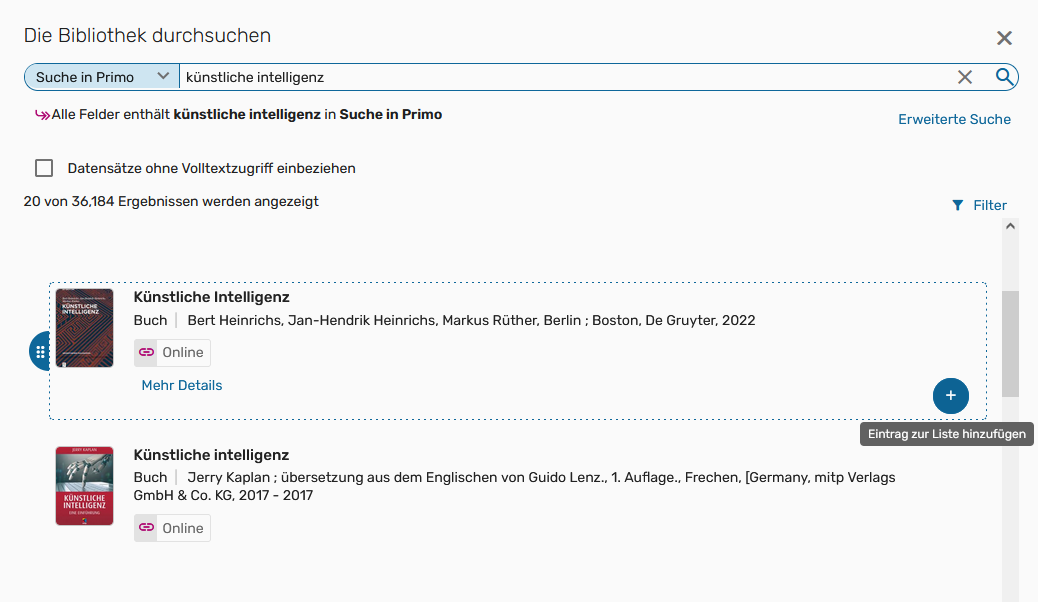Click the magnifier search icon
This screenshot has width=1038, height=602.
pos(1003,76)
